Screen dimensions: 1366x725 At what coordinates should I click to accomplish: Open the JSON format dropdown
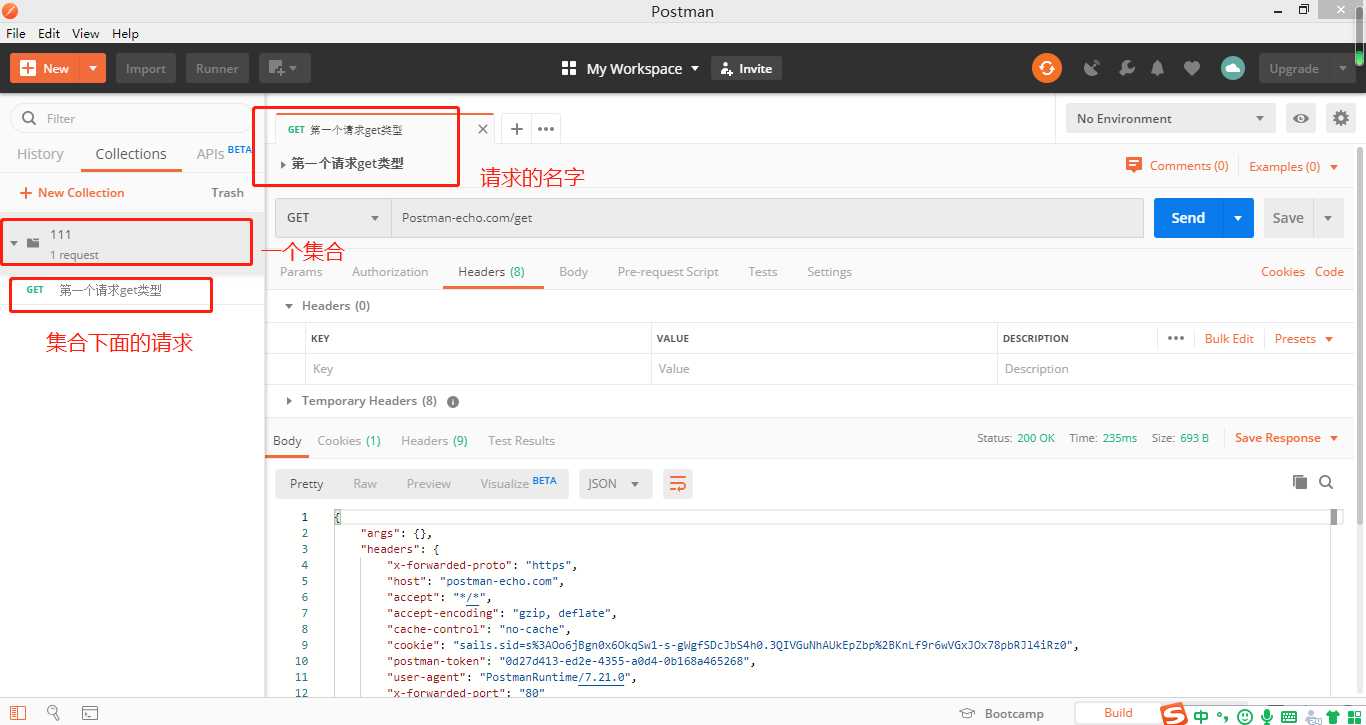(x=615, y=483)
